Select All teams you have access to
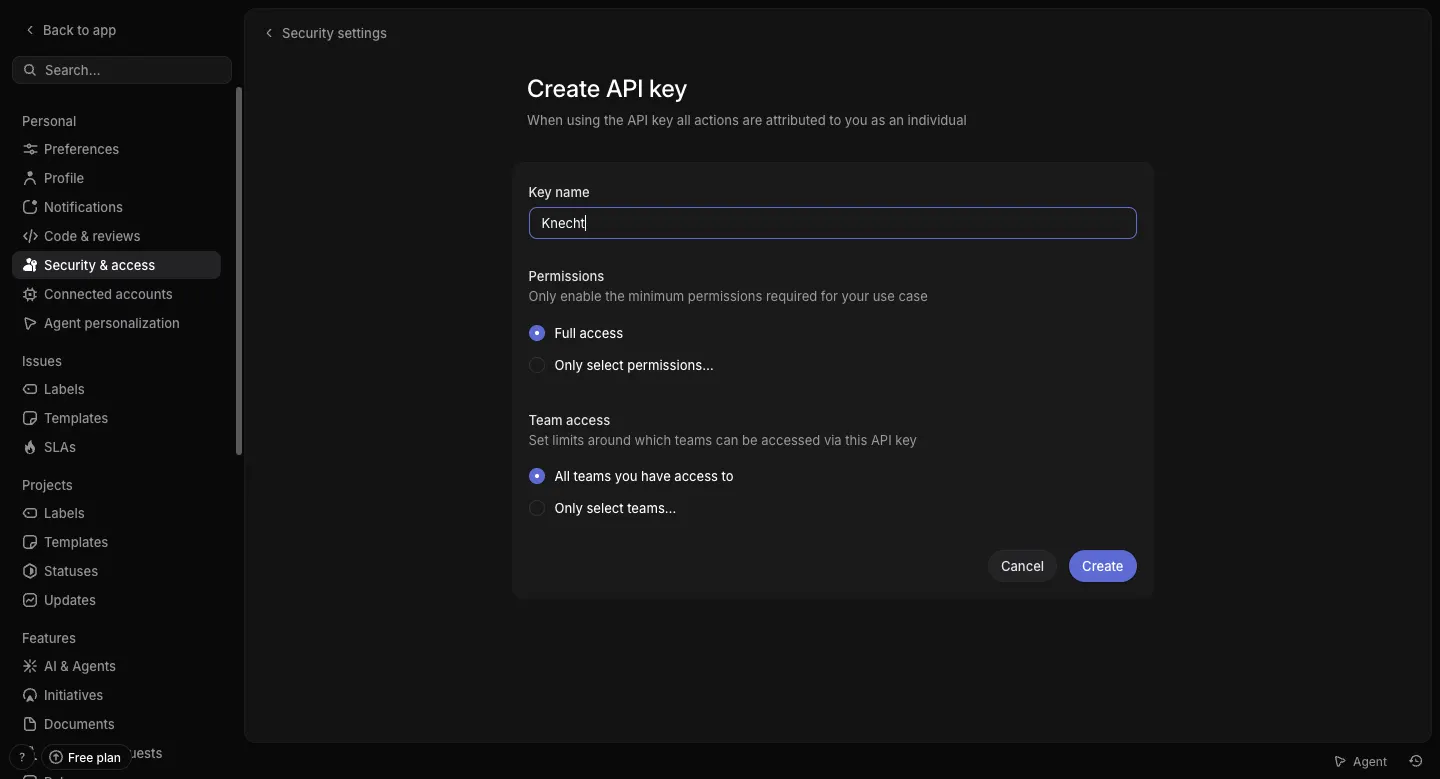 537,476
